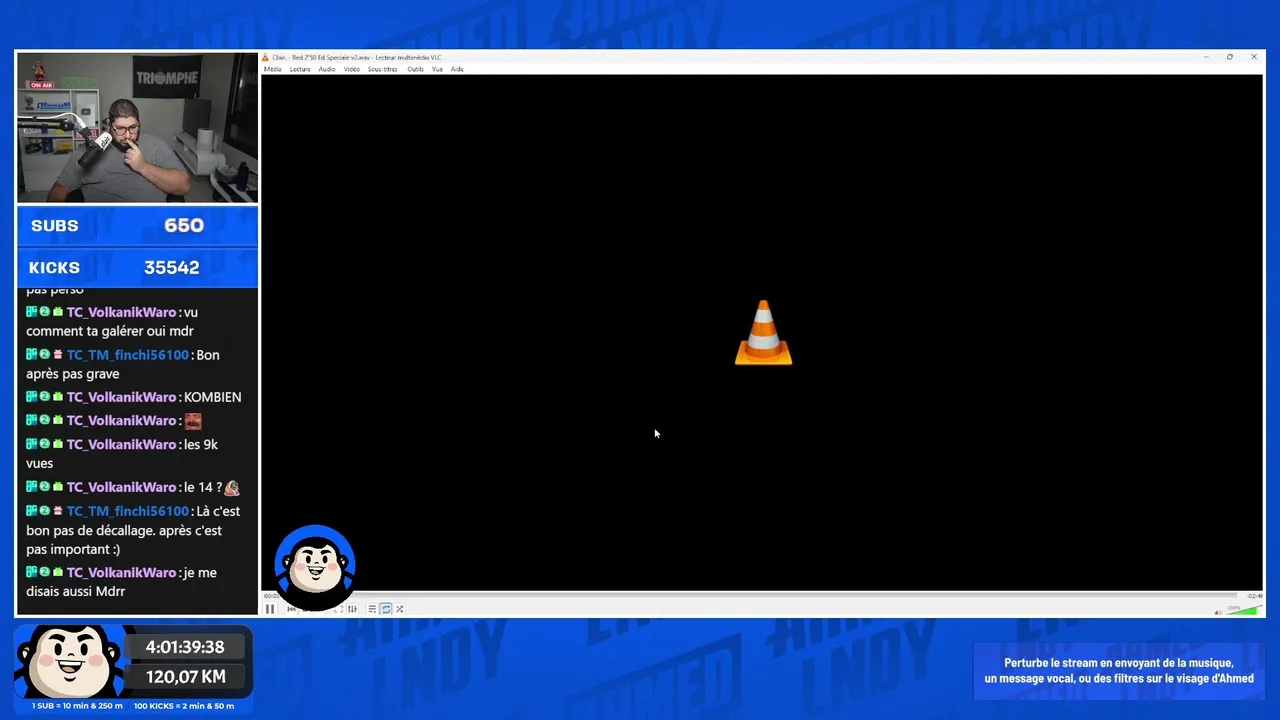This screenshot has width=1280, height=720.
Task: Click the SUBS 650 counter
Action: coord(137,226)
